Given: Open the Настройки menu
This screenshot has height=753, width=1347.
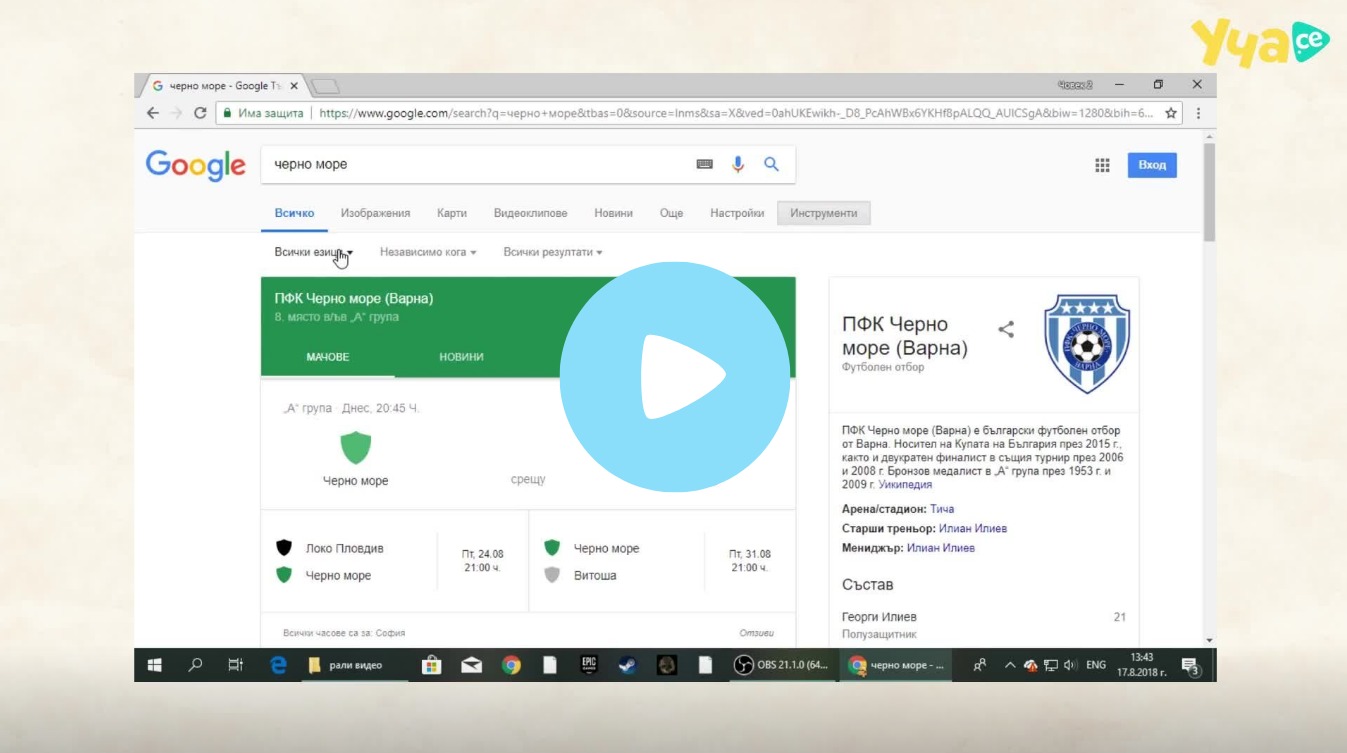Looking at the screenshot, I should pos(737,213).
